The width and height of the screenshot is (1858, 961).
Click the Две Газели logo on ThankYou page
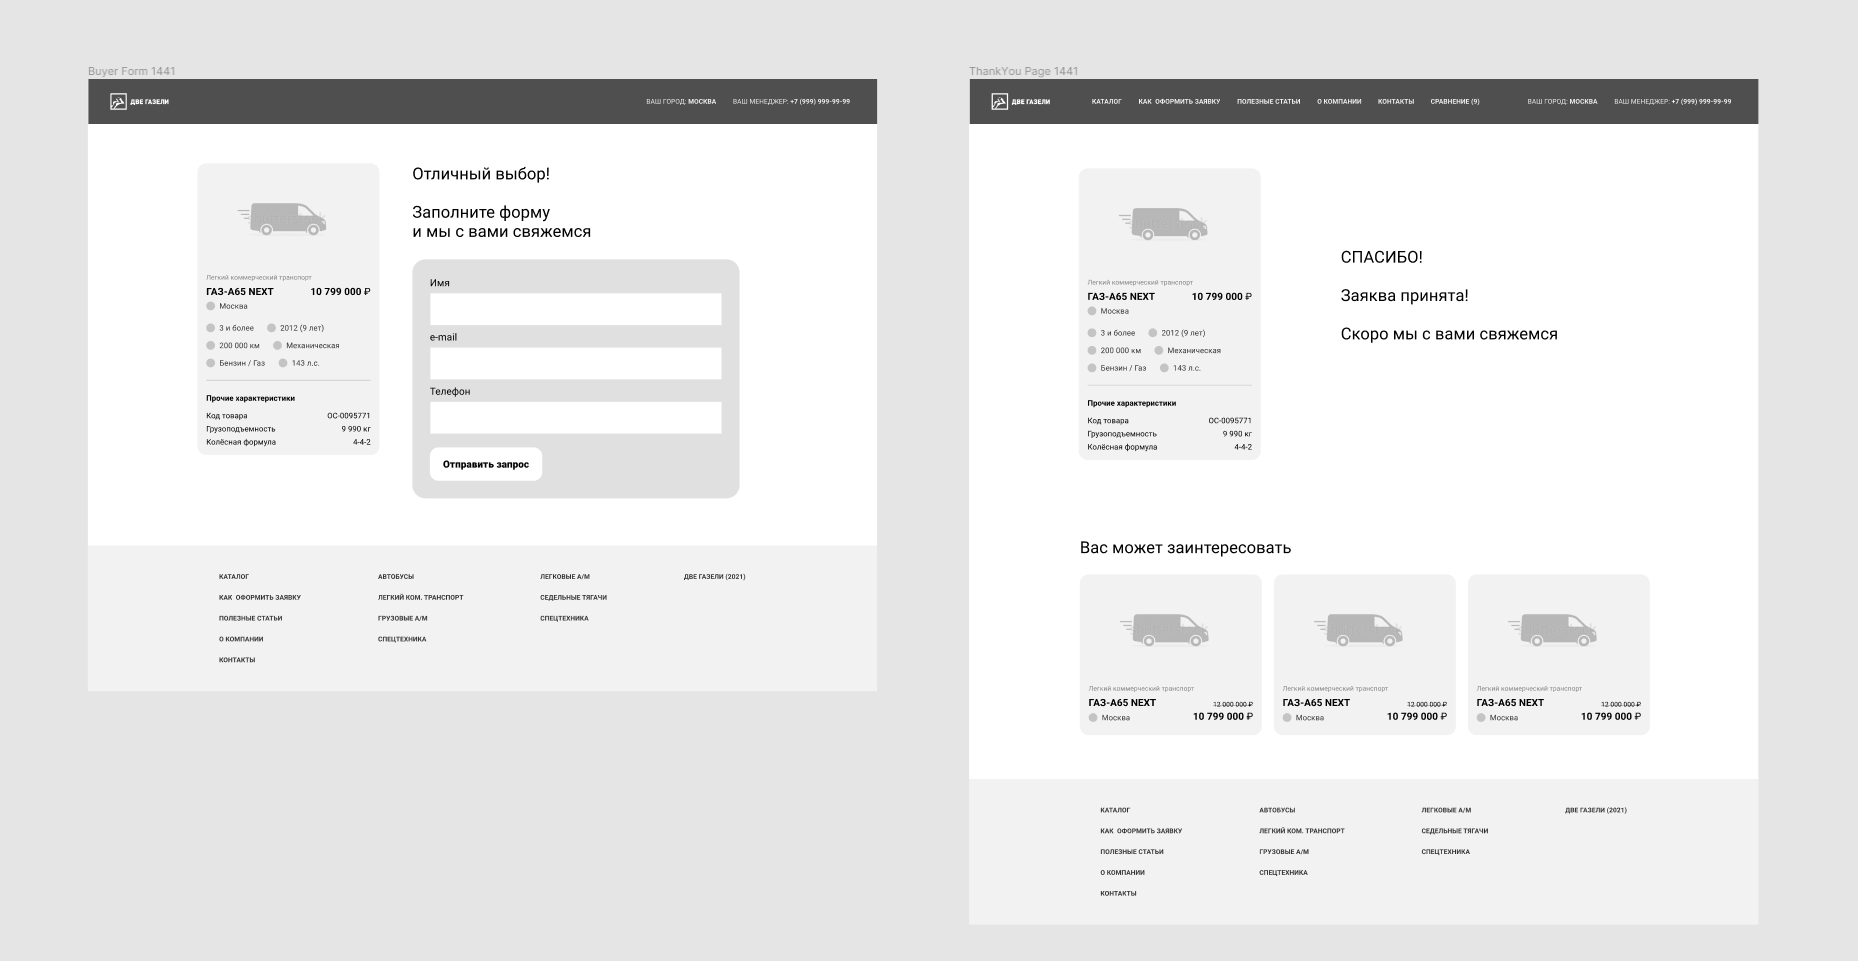click(1020, 102)
